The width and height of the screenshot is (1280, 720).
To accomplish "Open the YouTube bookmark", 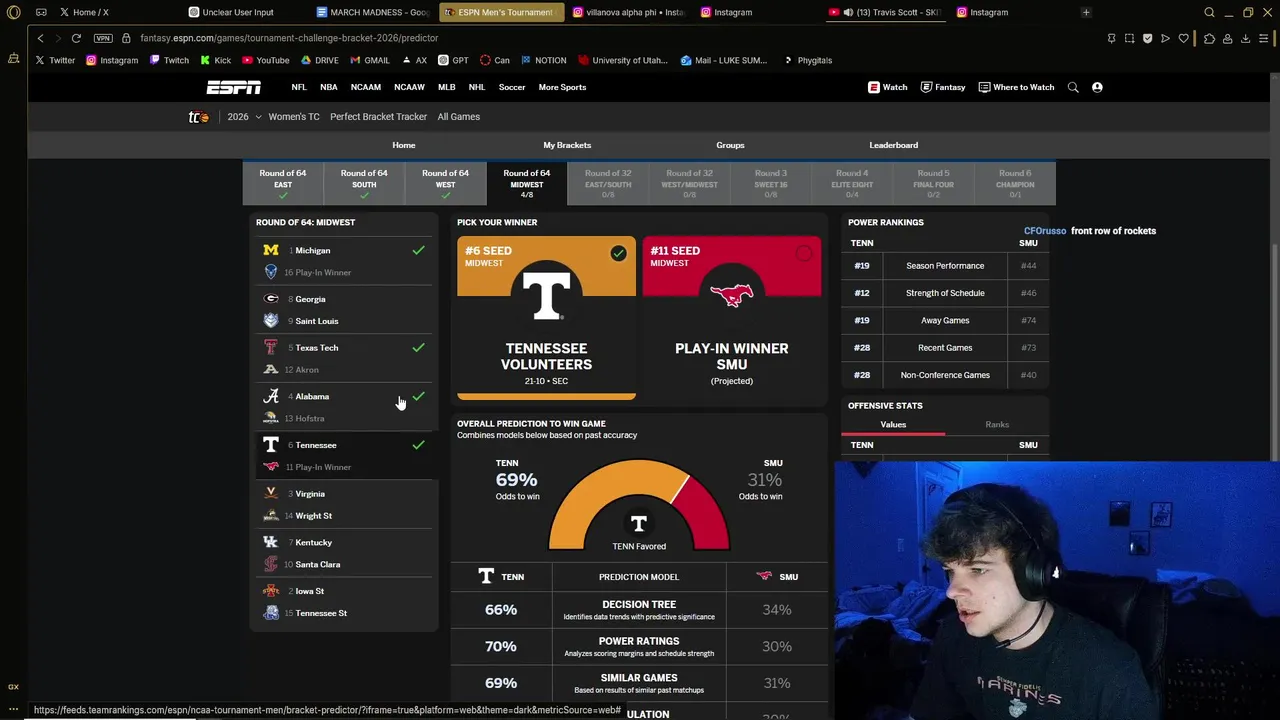I will [265, 60].
